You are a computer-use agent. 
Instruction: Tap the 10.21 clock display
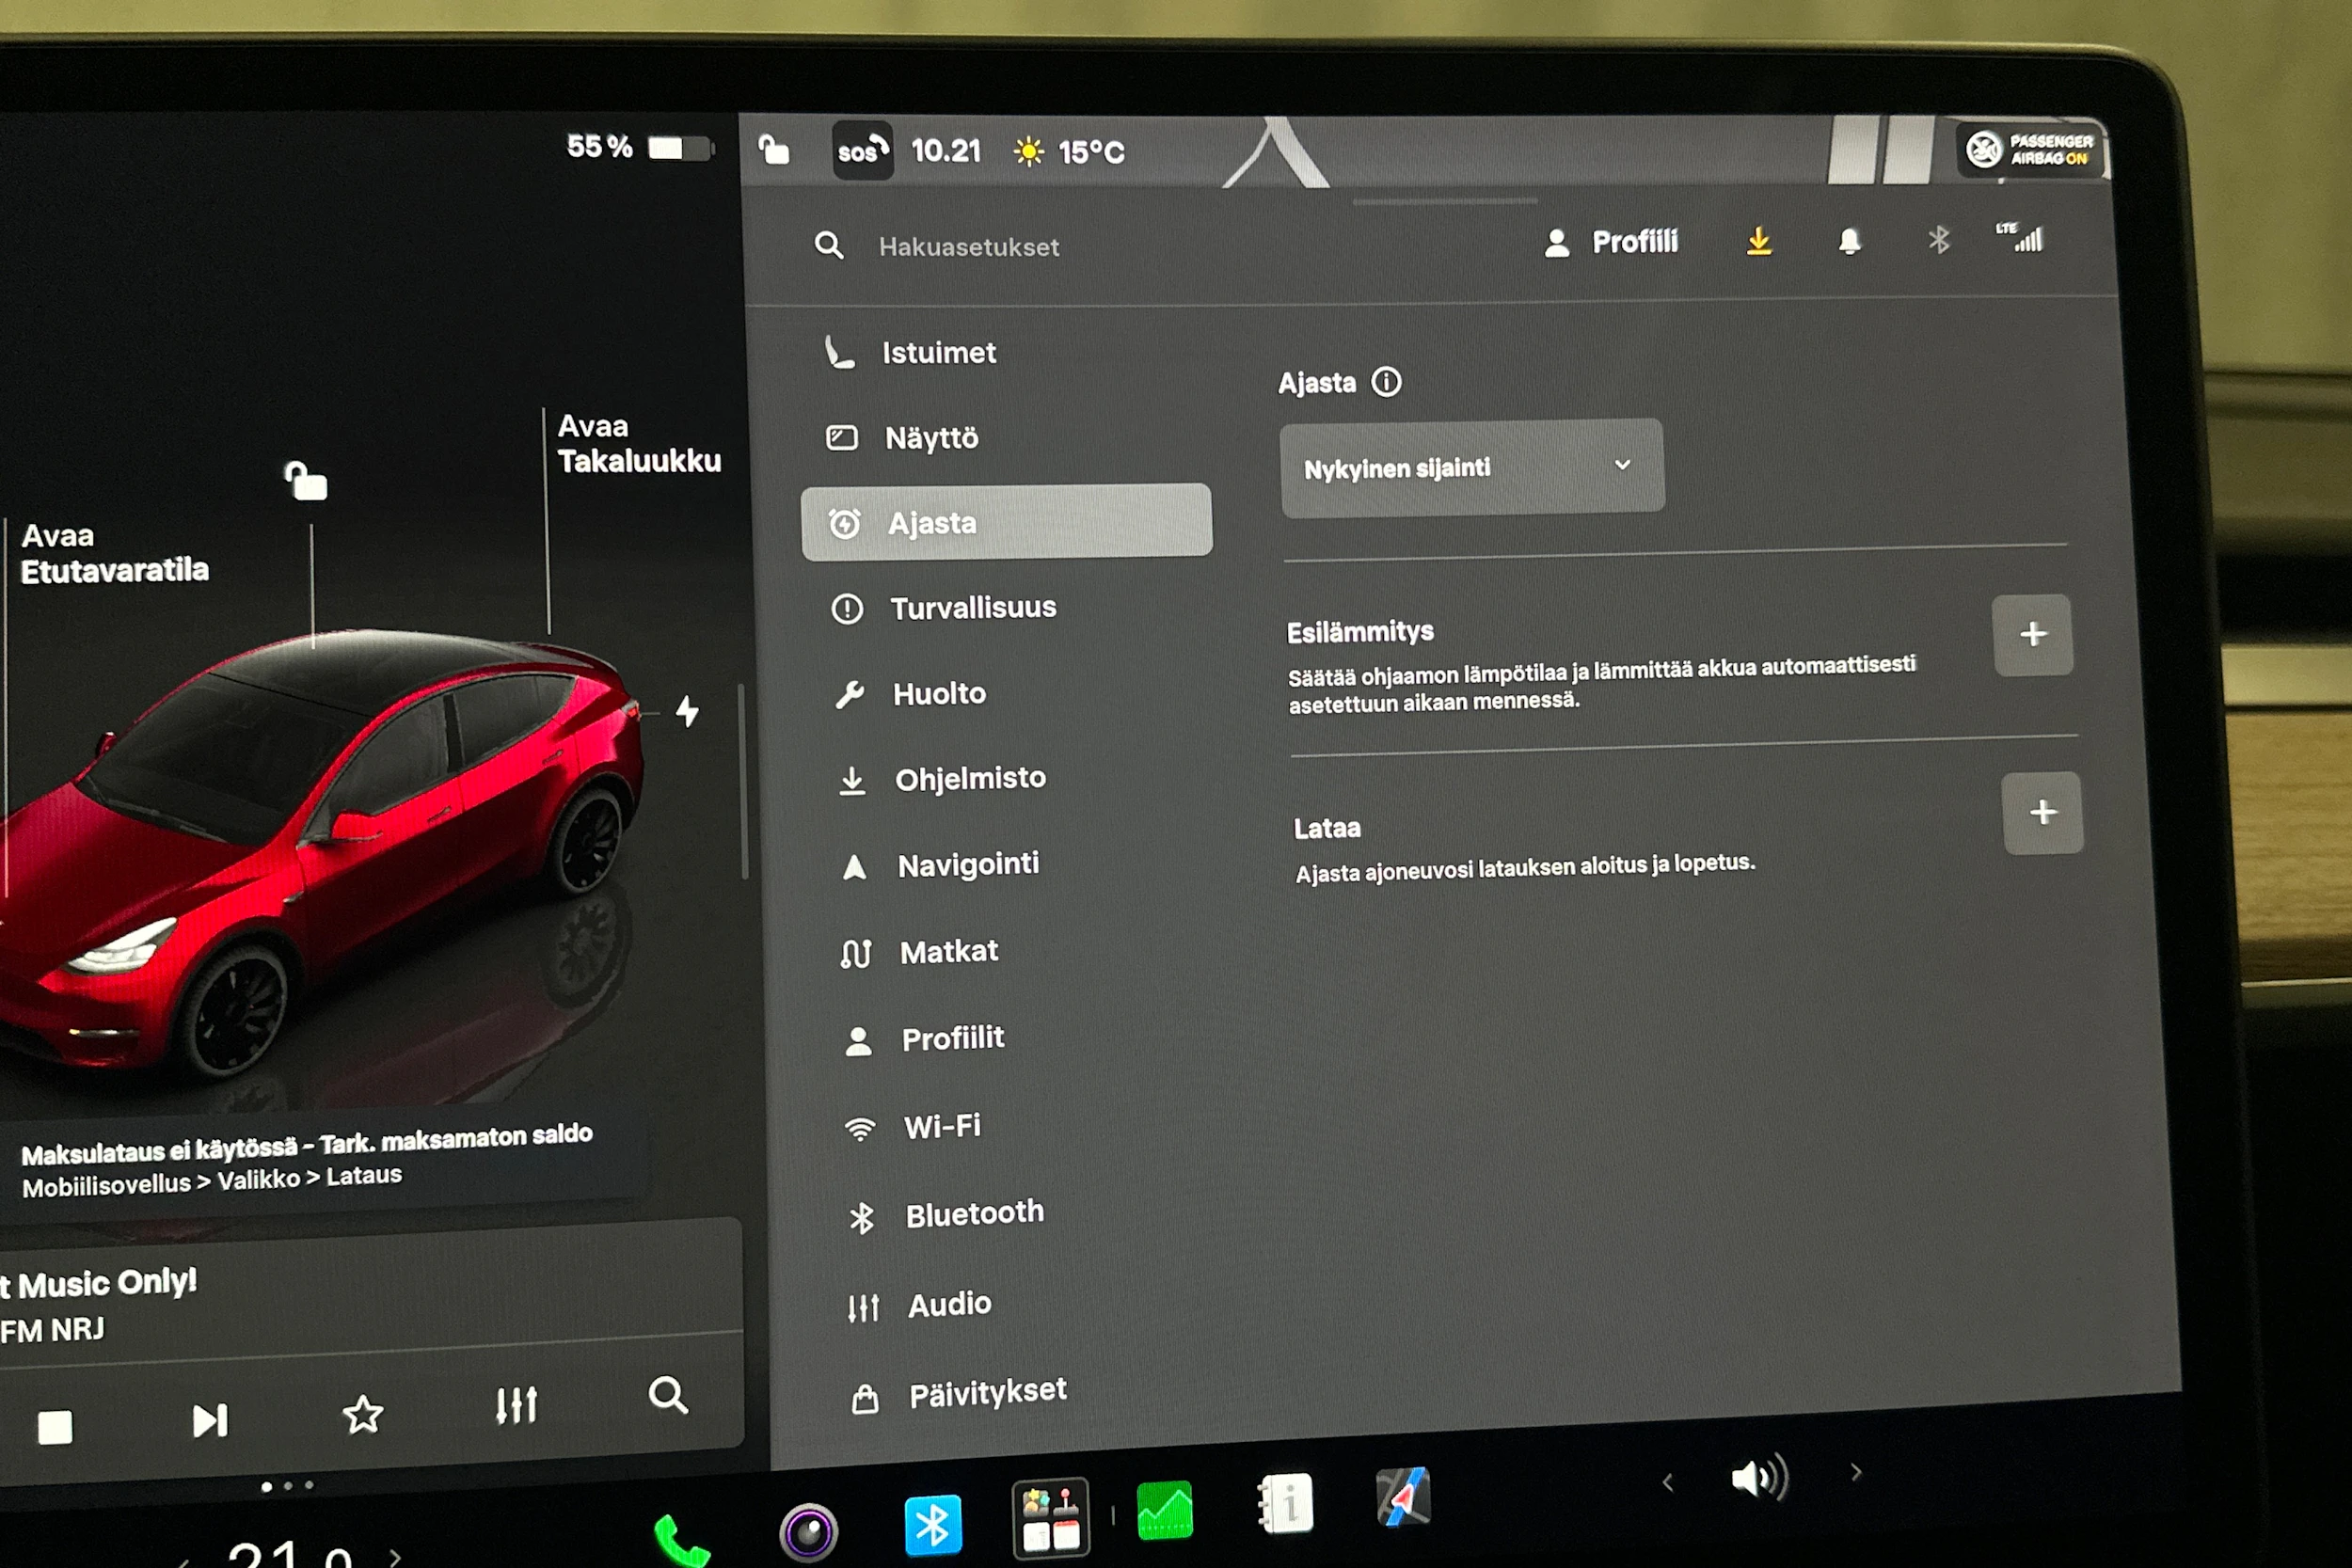coord(946,151)
